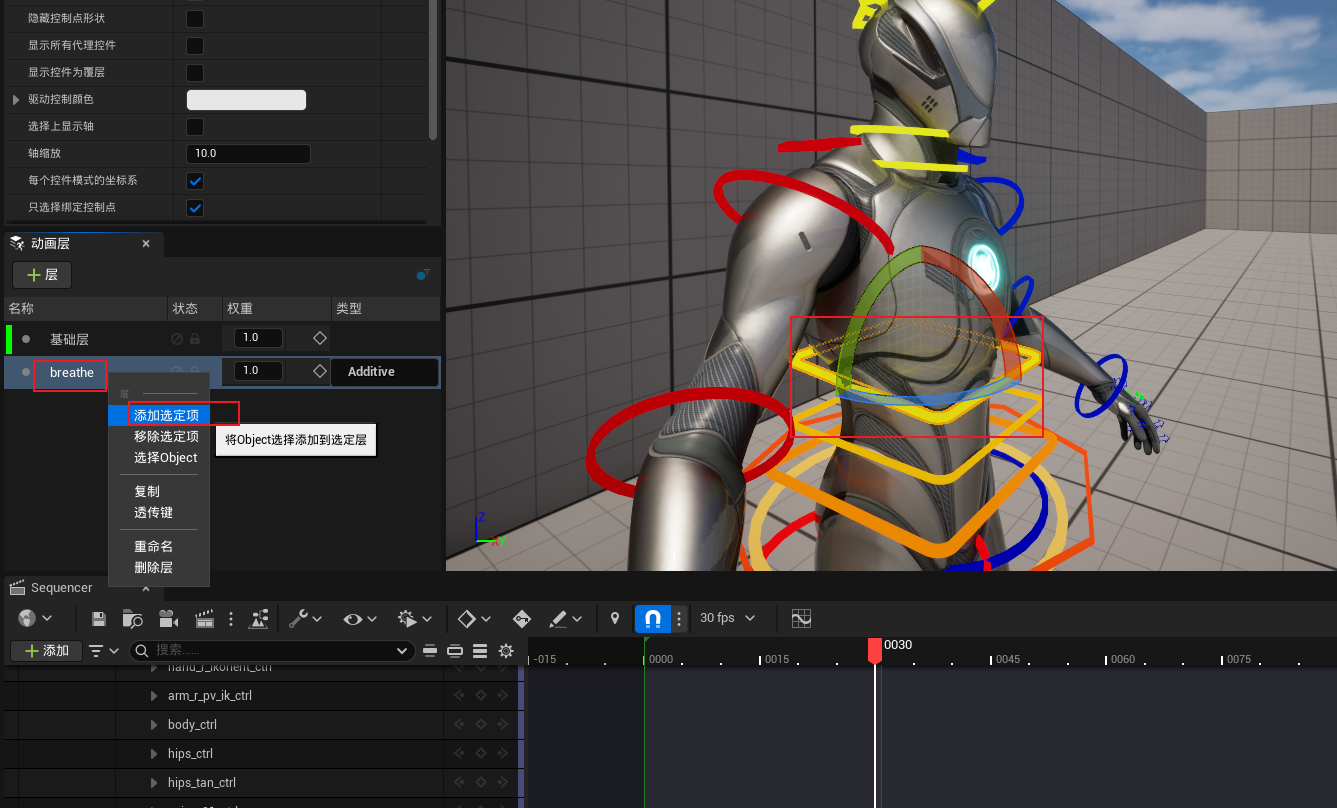Add selected objects via 添加选定项
Viewport: 1337px width, 808px height.
coord(166,415)
